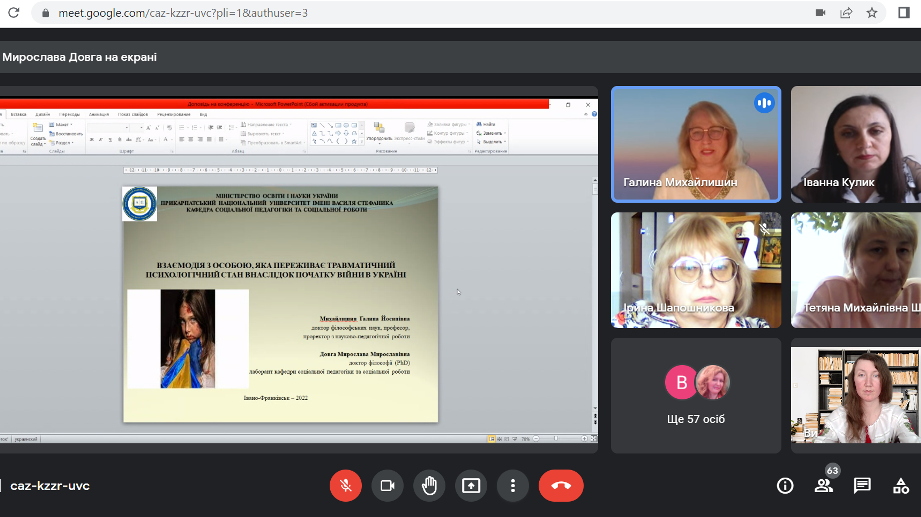Open the Activities panel icon
Screen dimensions: 921x517
[901, 485]
